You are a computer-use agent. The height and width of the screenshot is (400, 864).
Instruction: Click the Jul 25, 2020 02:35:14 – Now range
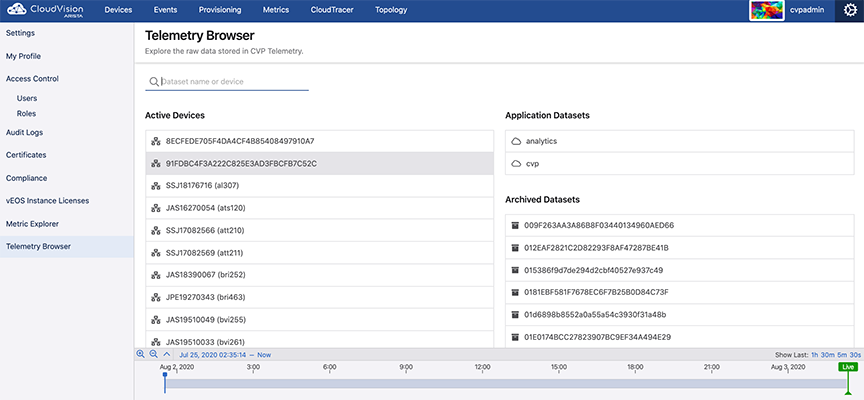pos(225,355)
